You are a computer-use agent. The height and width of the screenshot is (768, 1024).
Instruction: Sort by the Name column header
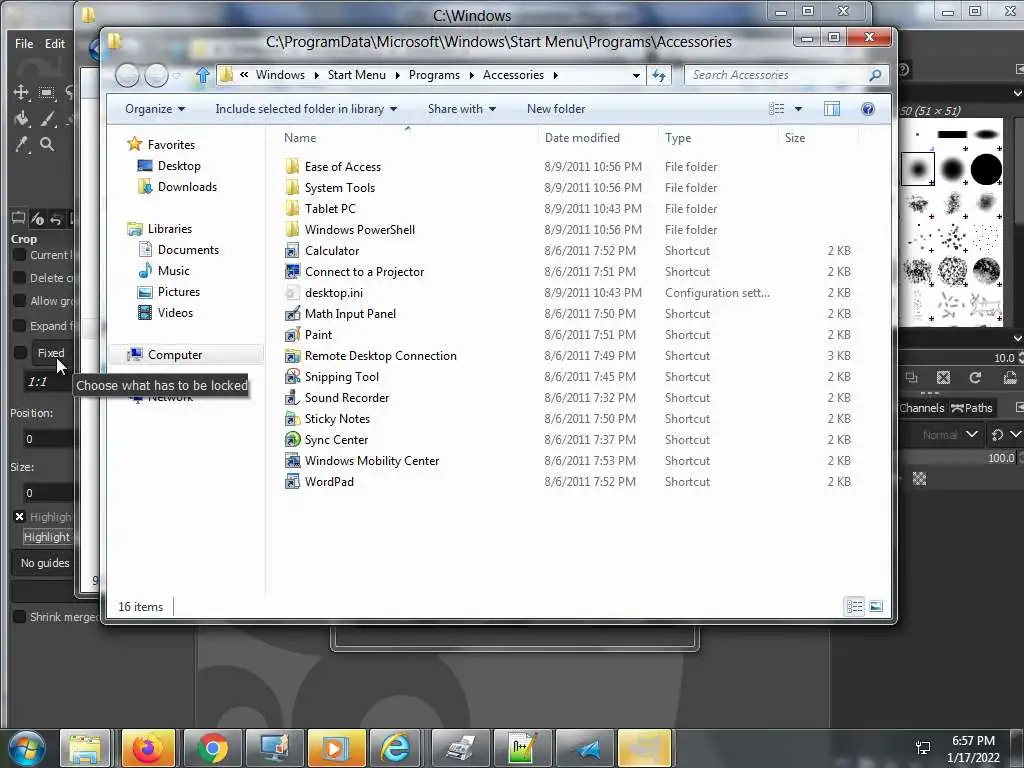(300, 138)
